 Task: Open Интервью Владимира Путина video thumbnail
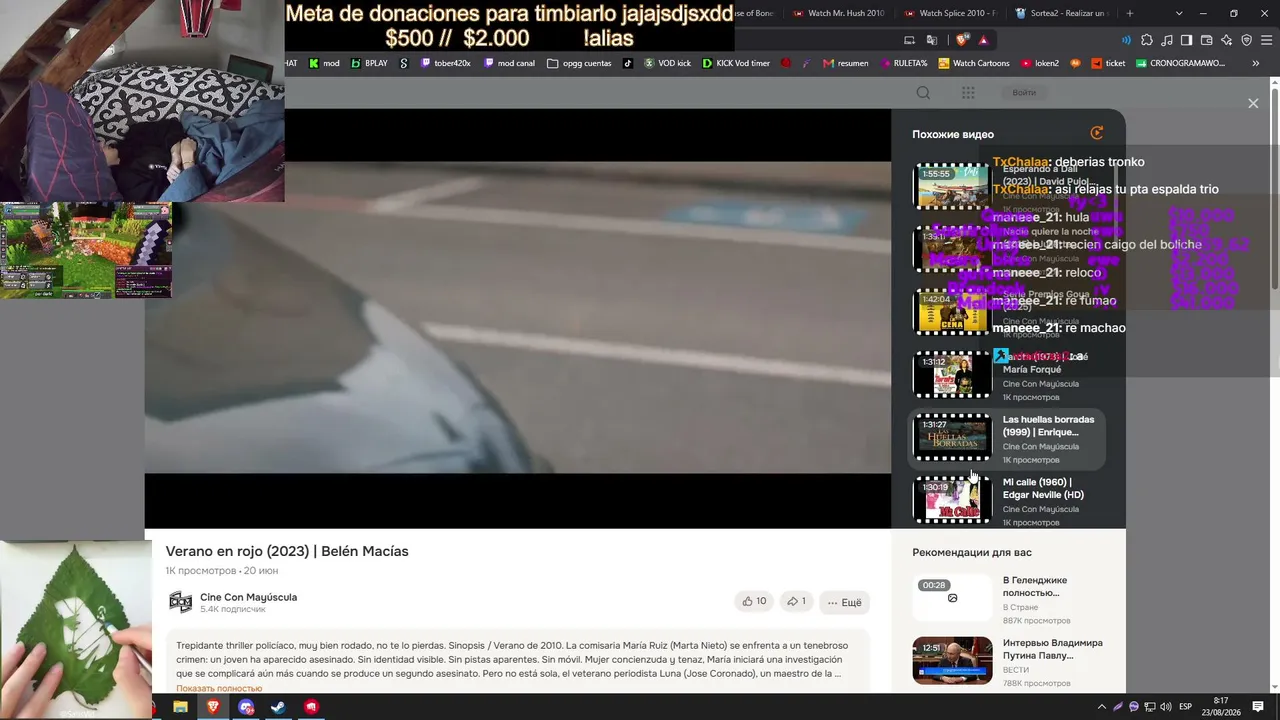point(952,660)
